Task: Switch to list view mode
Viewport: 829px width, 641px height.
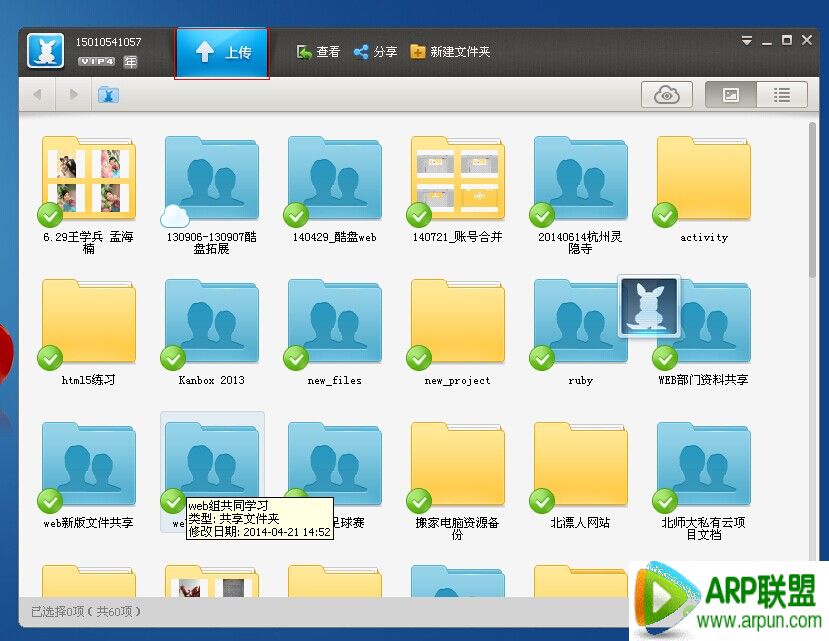Action: pyautogui.click(x=782, y=95)
